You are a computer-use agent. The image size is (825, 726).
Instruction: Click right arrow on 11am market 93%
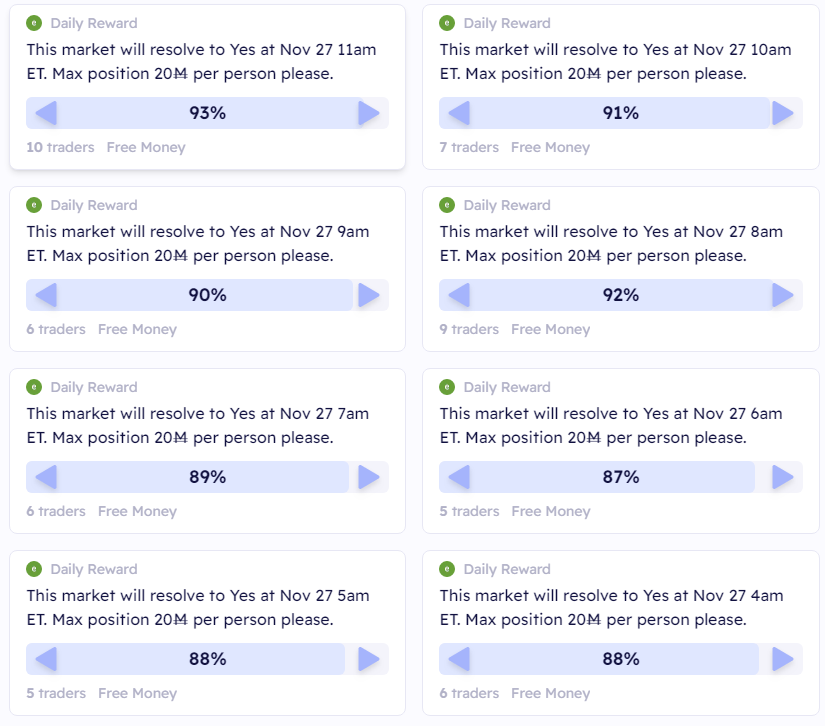coord(369,113)
